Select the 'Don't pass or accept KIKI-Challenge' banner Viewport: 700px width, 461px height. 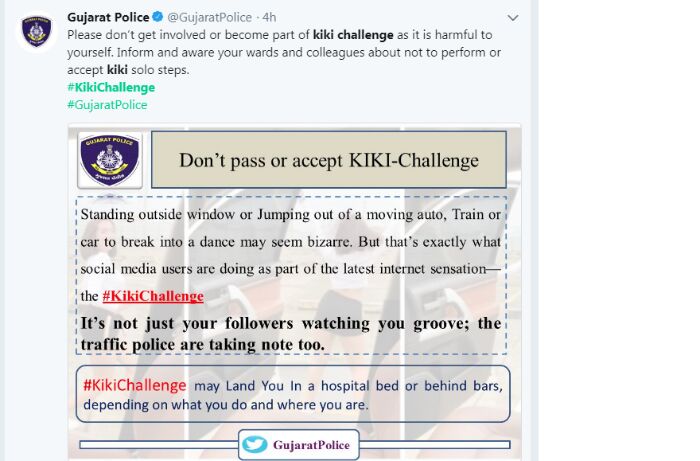pos(329,160)
